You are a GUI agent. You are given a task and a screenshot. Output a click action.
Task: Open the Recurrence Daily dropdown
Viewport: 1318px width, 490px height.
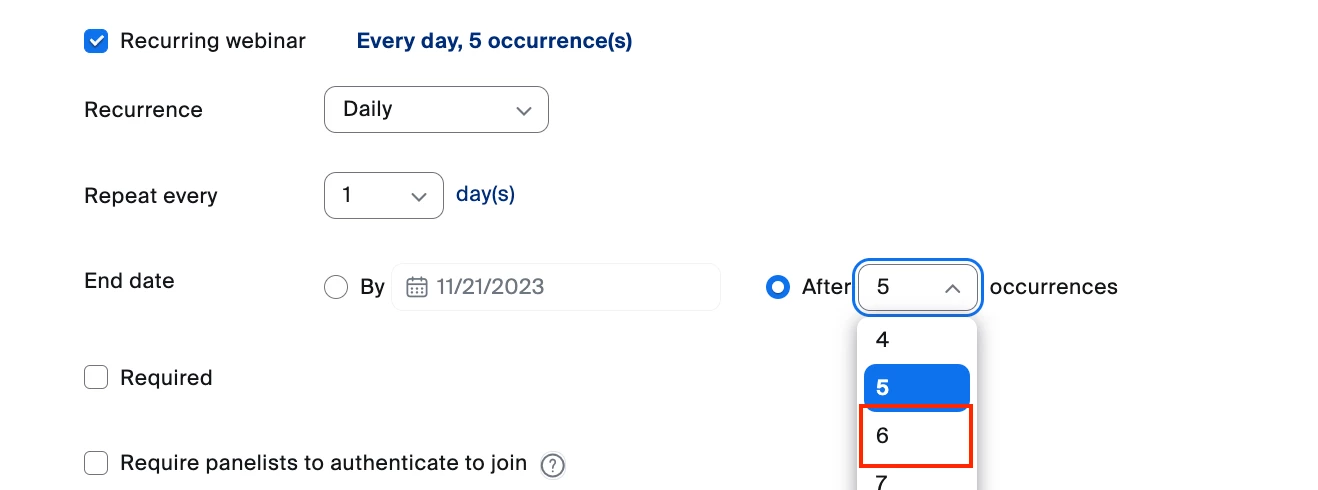(436, 110)
